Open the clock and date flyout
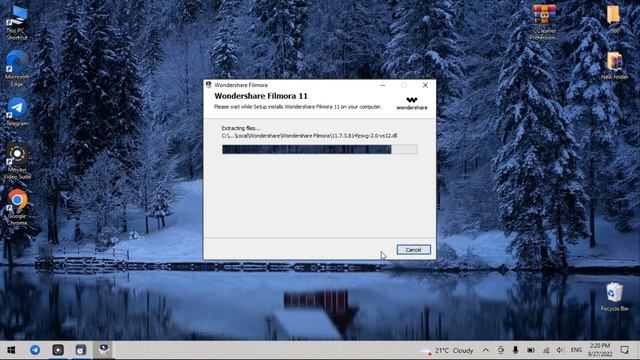Image resolution: width=640 pixels, height=360 pixels. pos(600,350)
